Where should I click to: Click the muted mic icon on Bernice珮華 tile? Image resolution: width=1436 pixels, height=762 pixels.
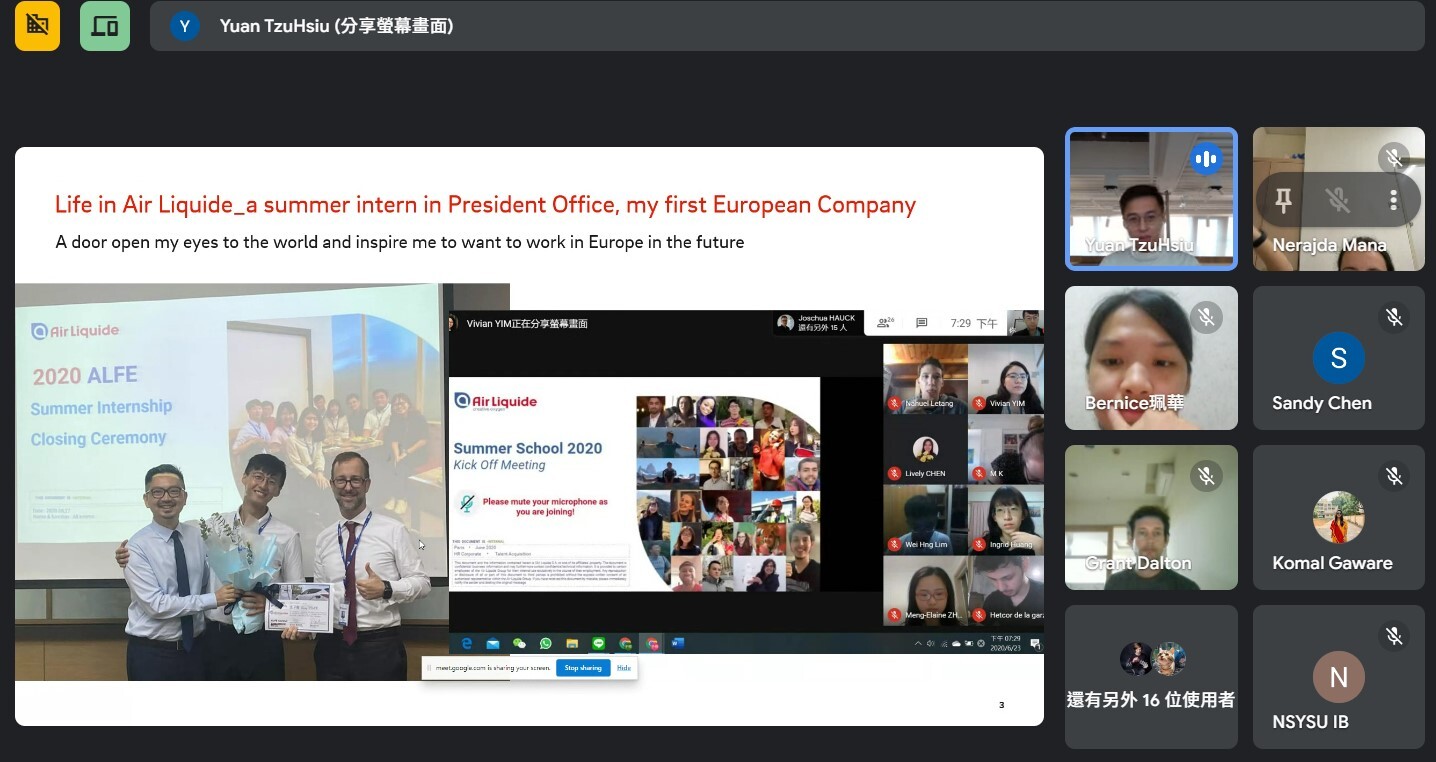click(1207, 317)
